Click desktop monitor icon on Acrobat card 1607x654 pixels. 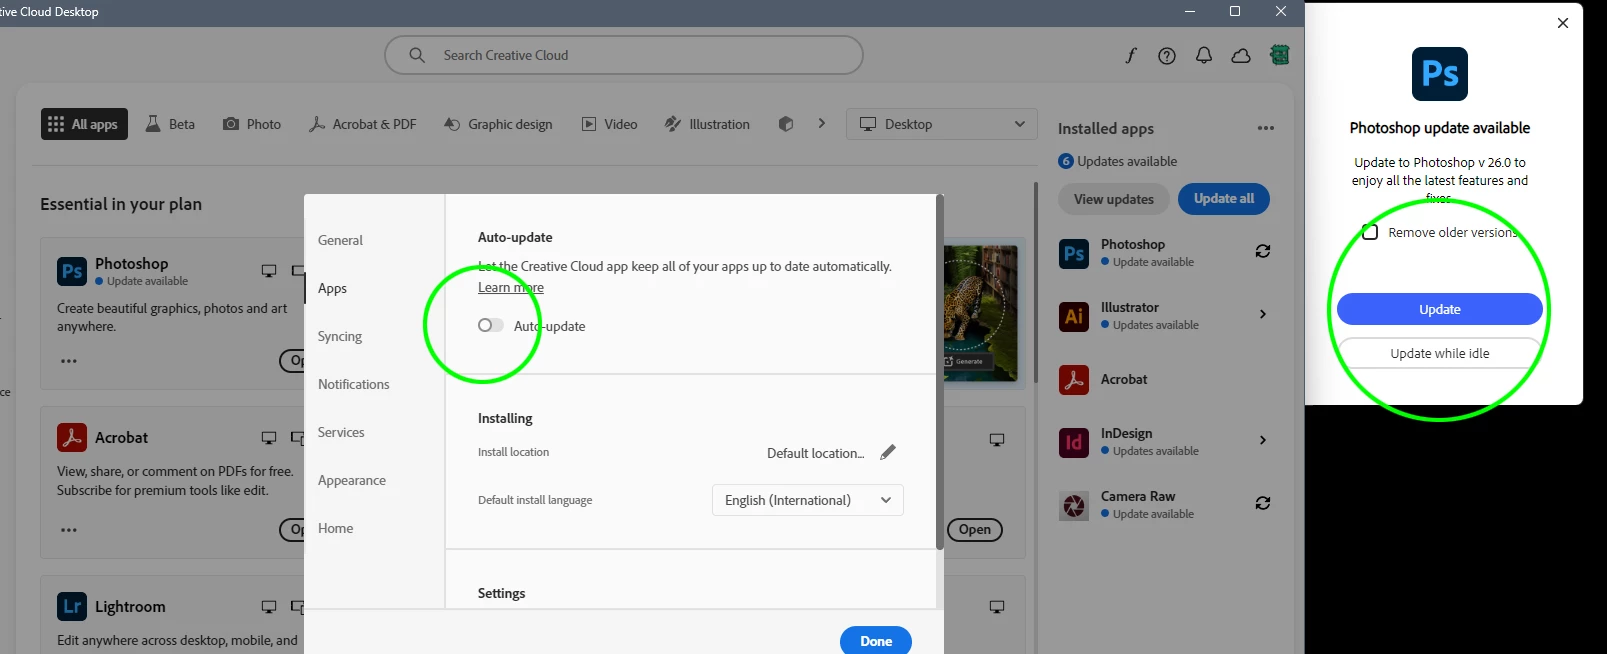269,438
